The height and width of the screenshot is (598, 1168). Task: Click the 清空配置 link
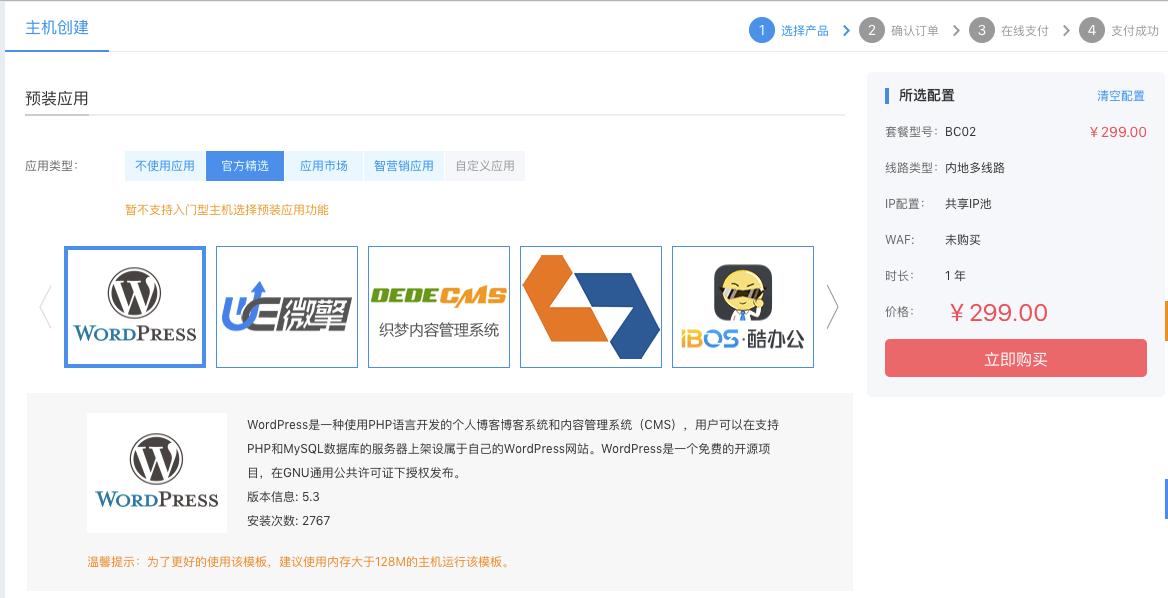pos(1120,96)
